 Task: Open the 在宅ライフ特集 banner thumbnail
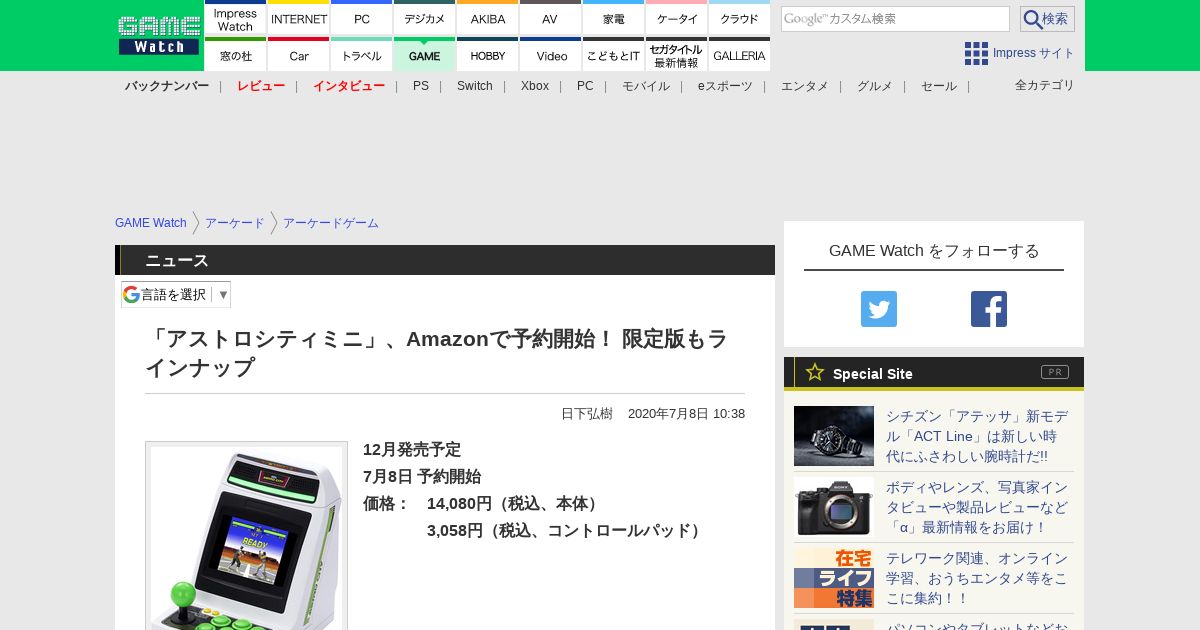(x=834, y=578)
